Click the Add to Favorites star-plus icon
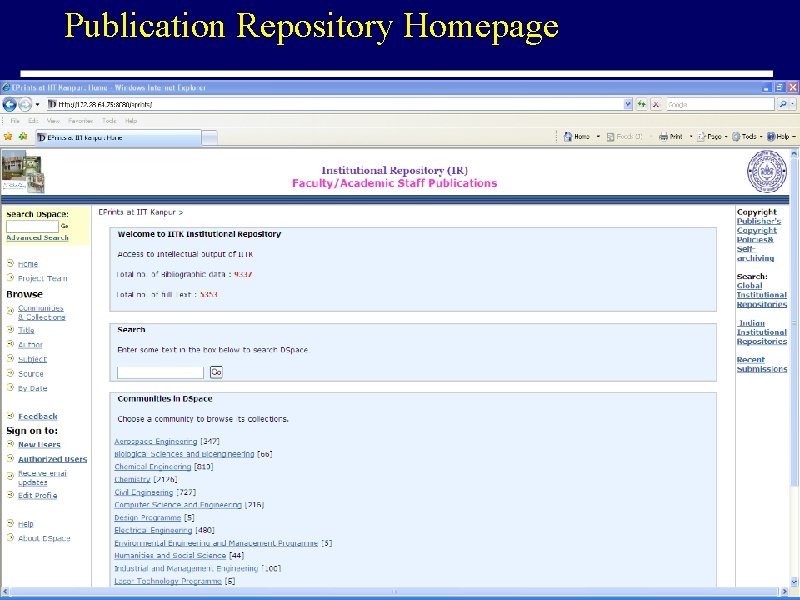 [23, 137]
